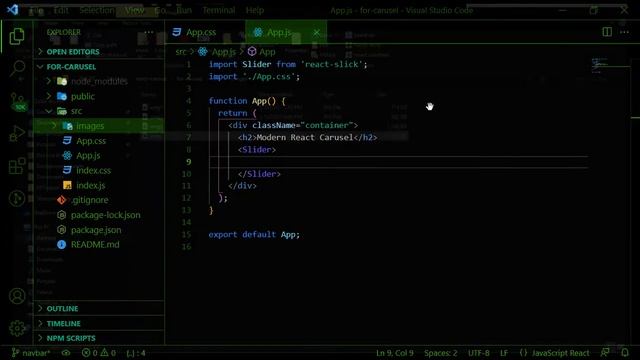Viewport: 640px width, 360px height.
Task: Open App.js in the file tree
Action: tap(88, 156)
